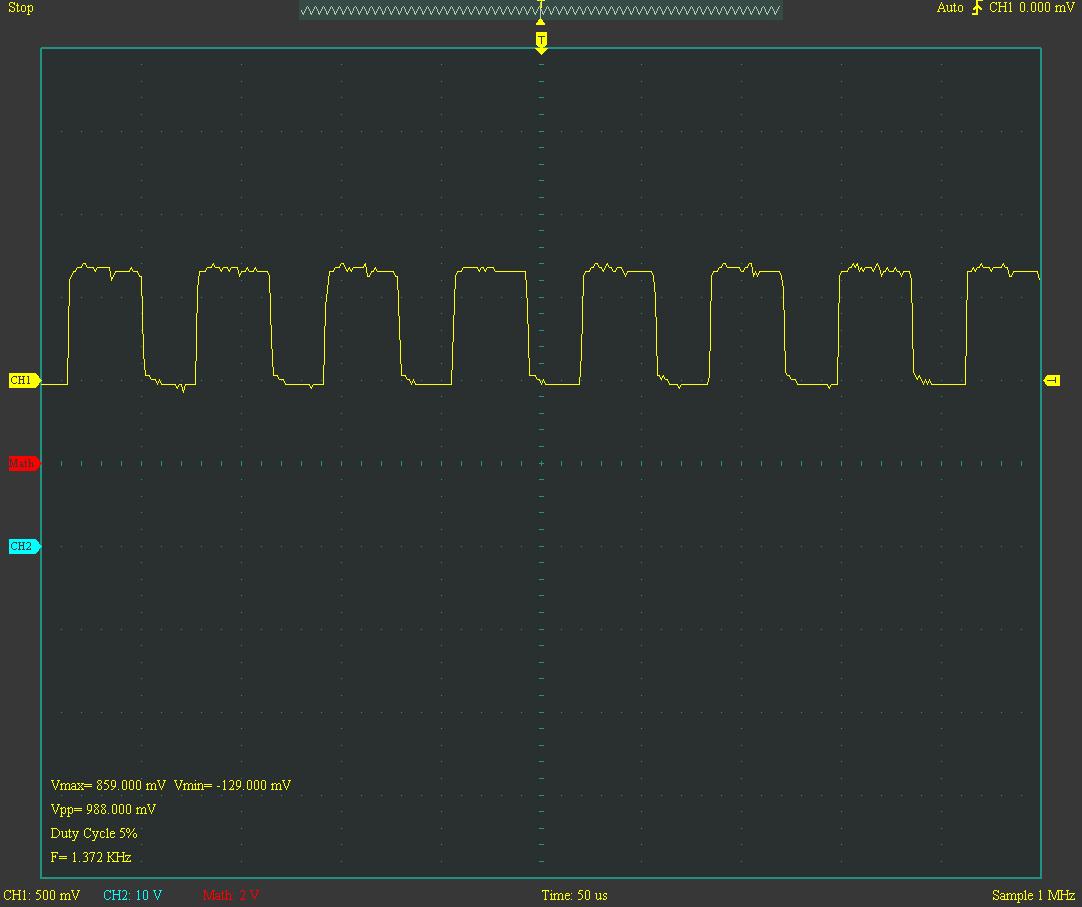The width and height of the screenshot is (1082, 907).
Task: Click the Time: 50 us timebase readout
Action: click(574, 895)
